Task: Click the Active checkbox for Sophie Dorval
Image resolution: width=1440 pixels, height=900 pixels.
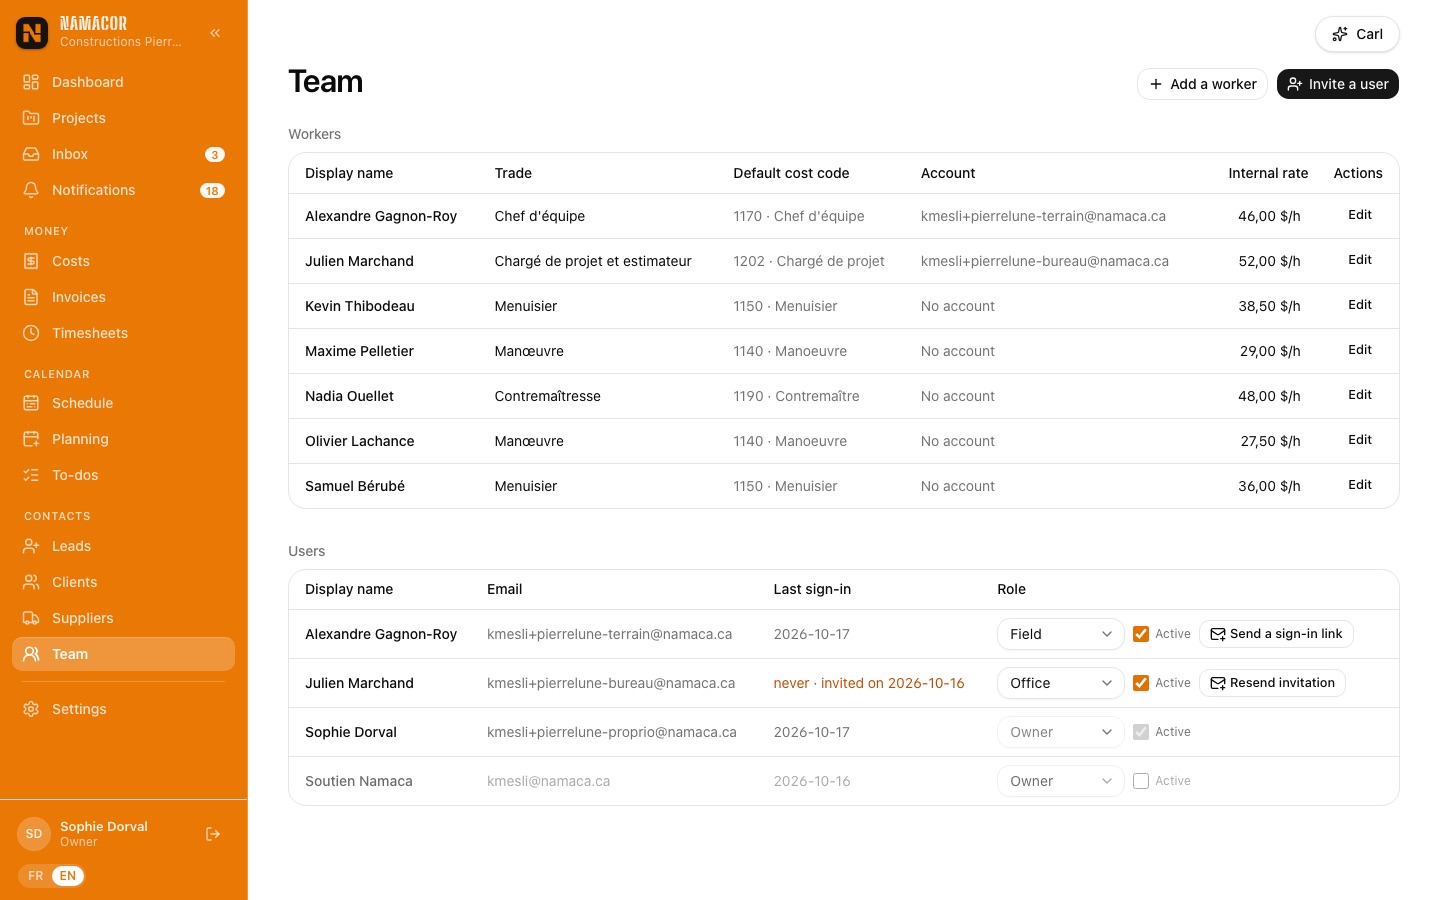Action: (1141, 732)
